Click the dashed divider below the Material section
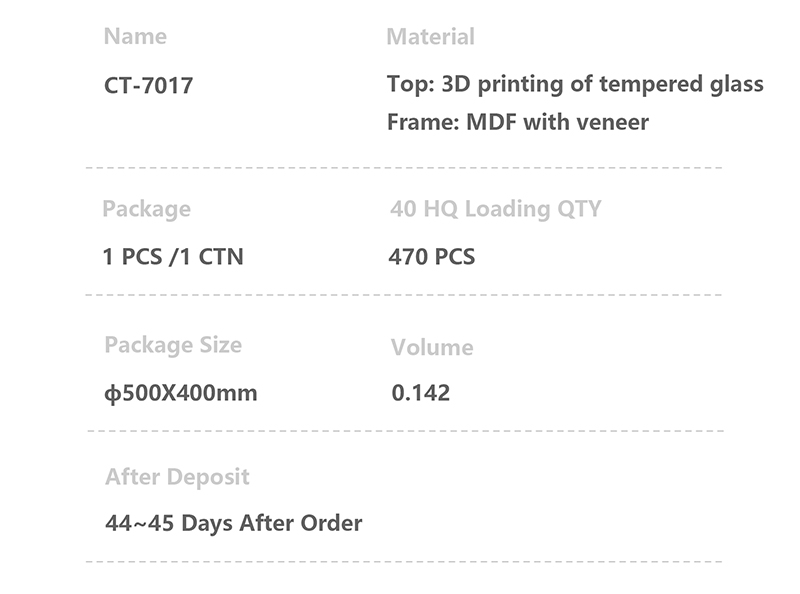The height and width of the screenshot is (594, 800). coord(404,168)
